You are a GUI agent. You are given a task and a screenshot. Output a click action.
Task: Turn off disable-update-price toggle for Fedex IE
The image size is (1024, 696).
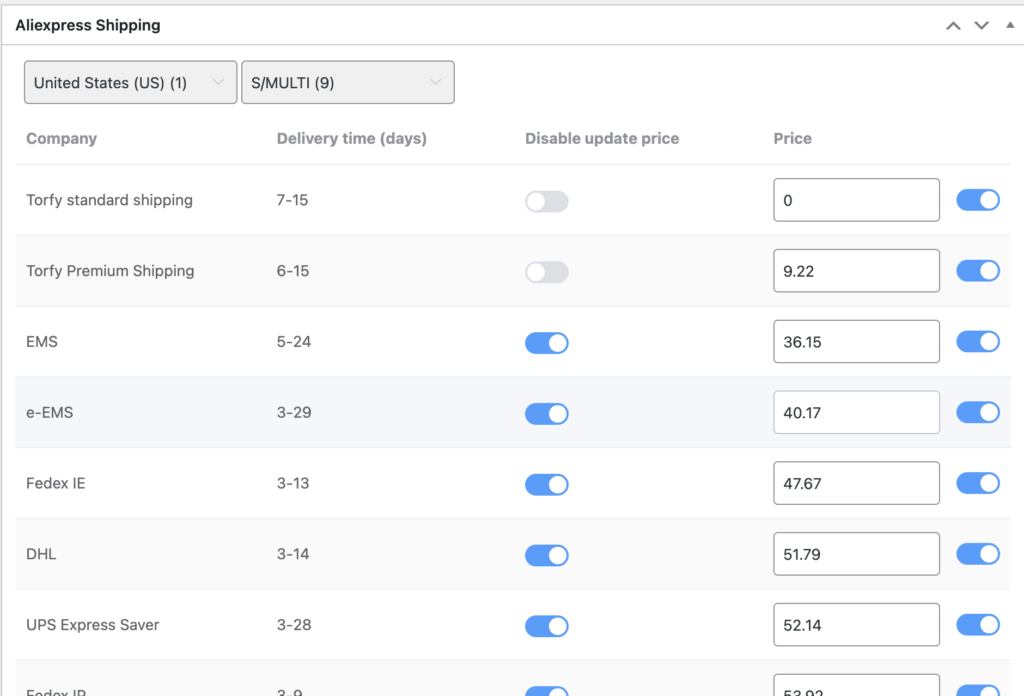(547, 484)
